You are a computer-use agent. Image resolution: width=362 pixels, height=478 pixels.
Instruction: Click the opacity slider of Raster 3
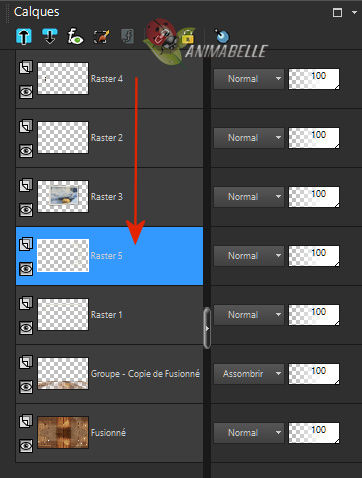coord(314,197)
